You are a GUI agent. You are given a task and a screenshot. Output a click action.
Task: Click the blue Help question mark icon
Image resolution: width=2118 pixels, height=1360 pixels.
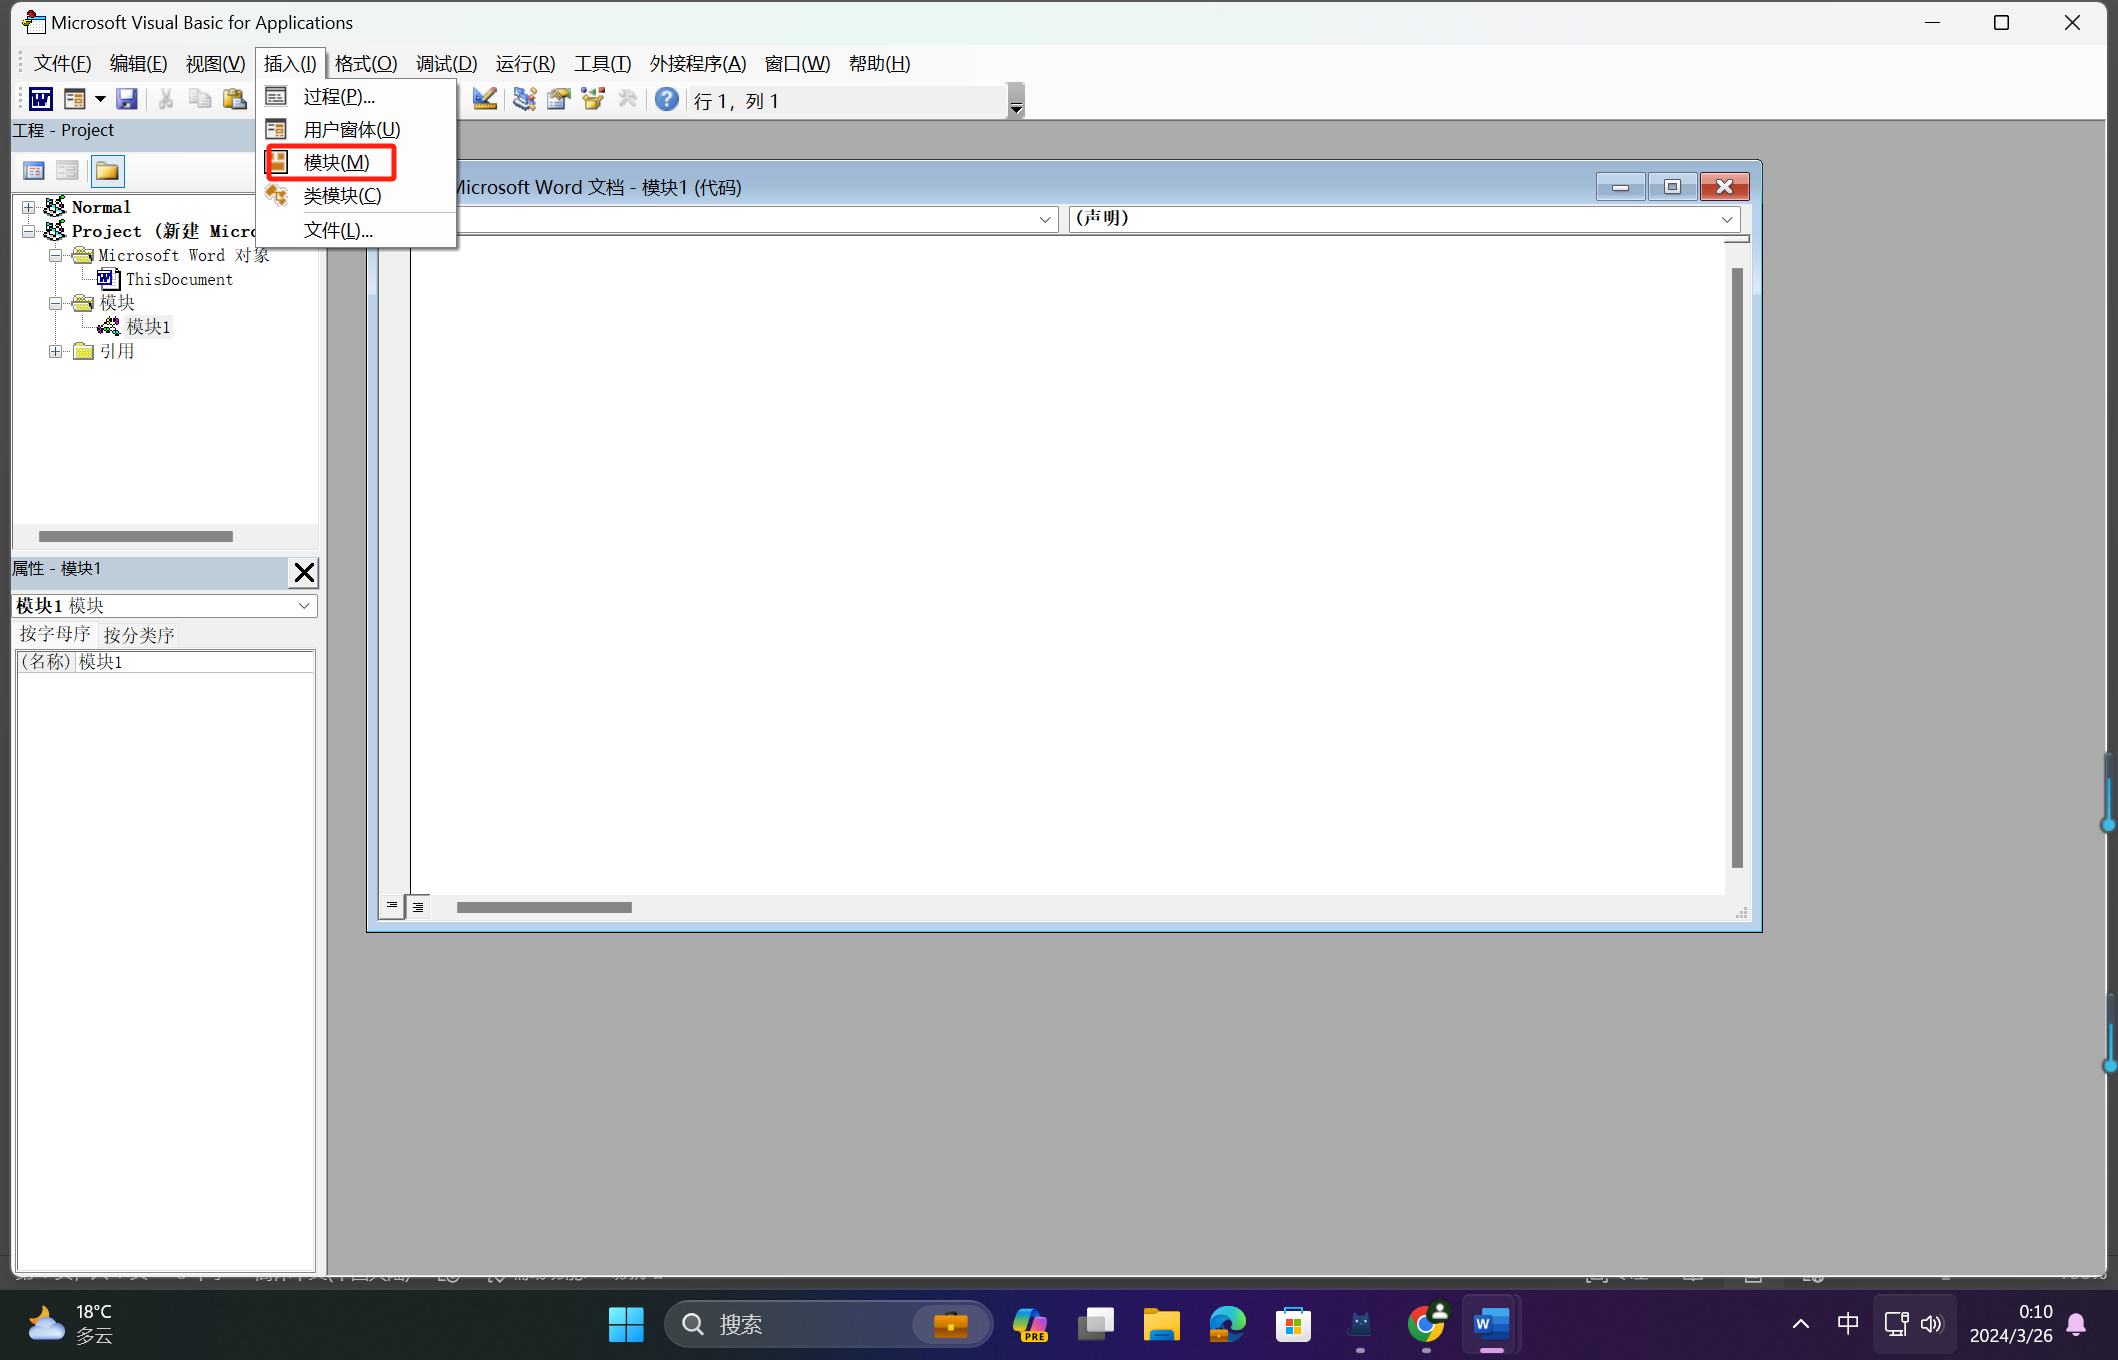click(x=666, y=99)
